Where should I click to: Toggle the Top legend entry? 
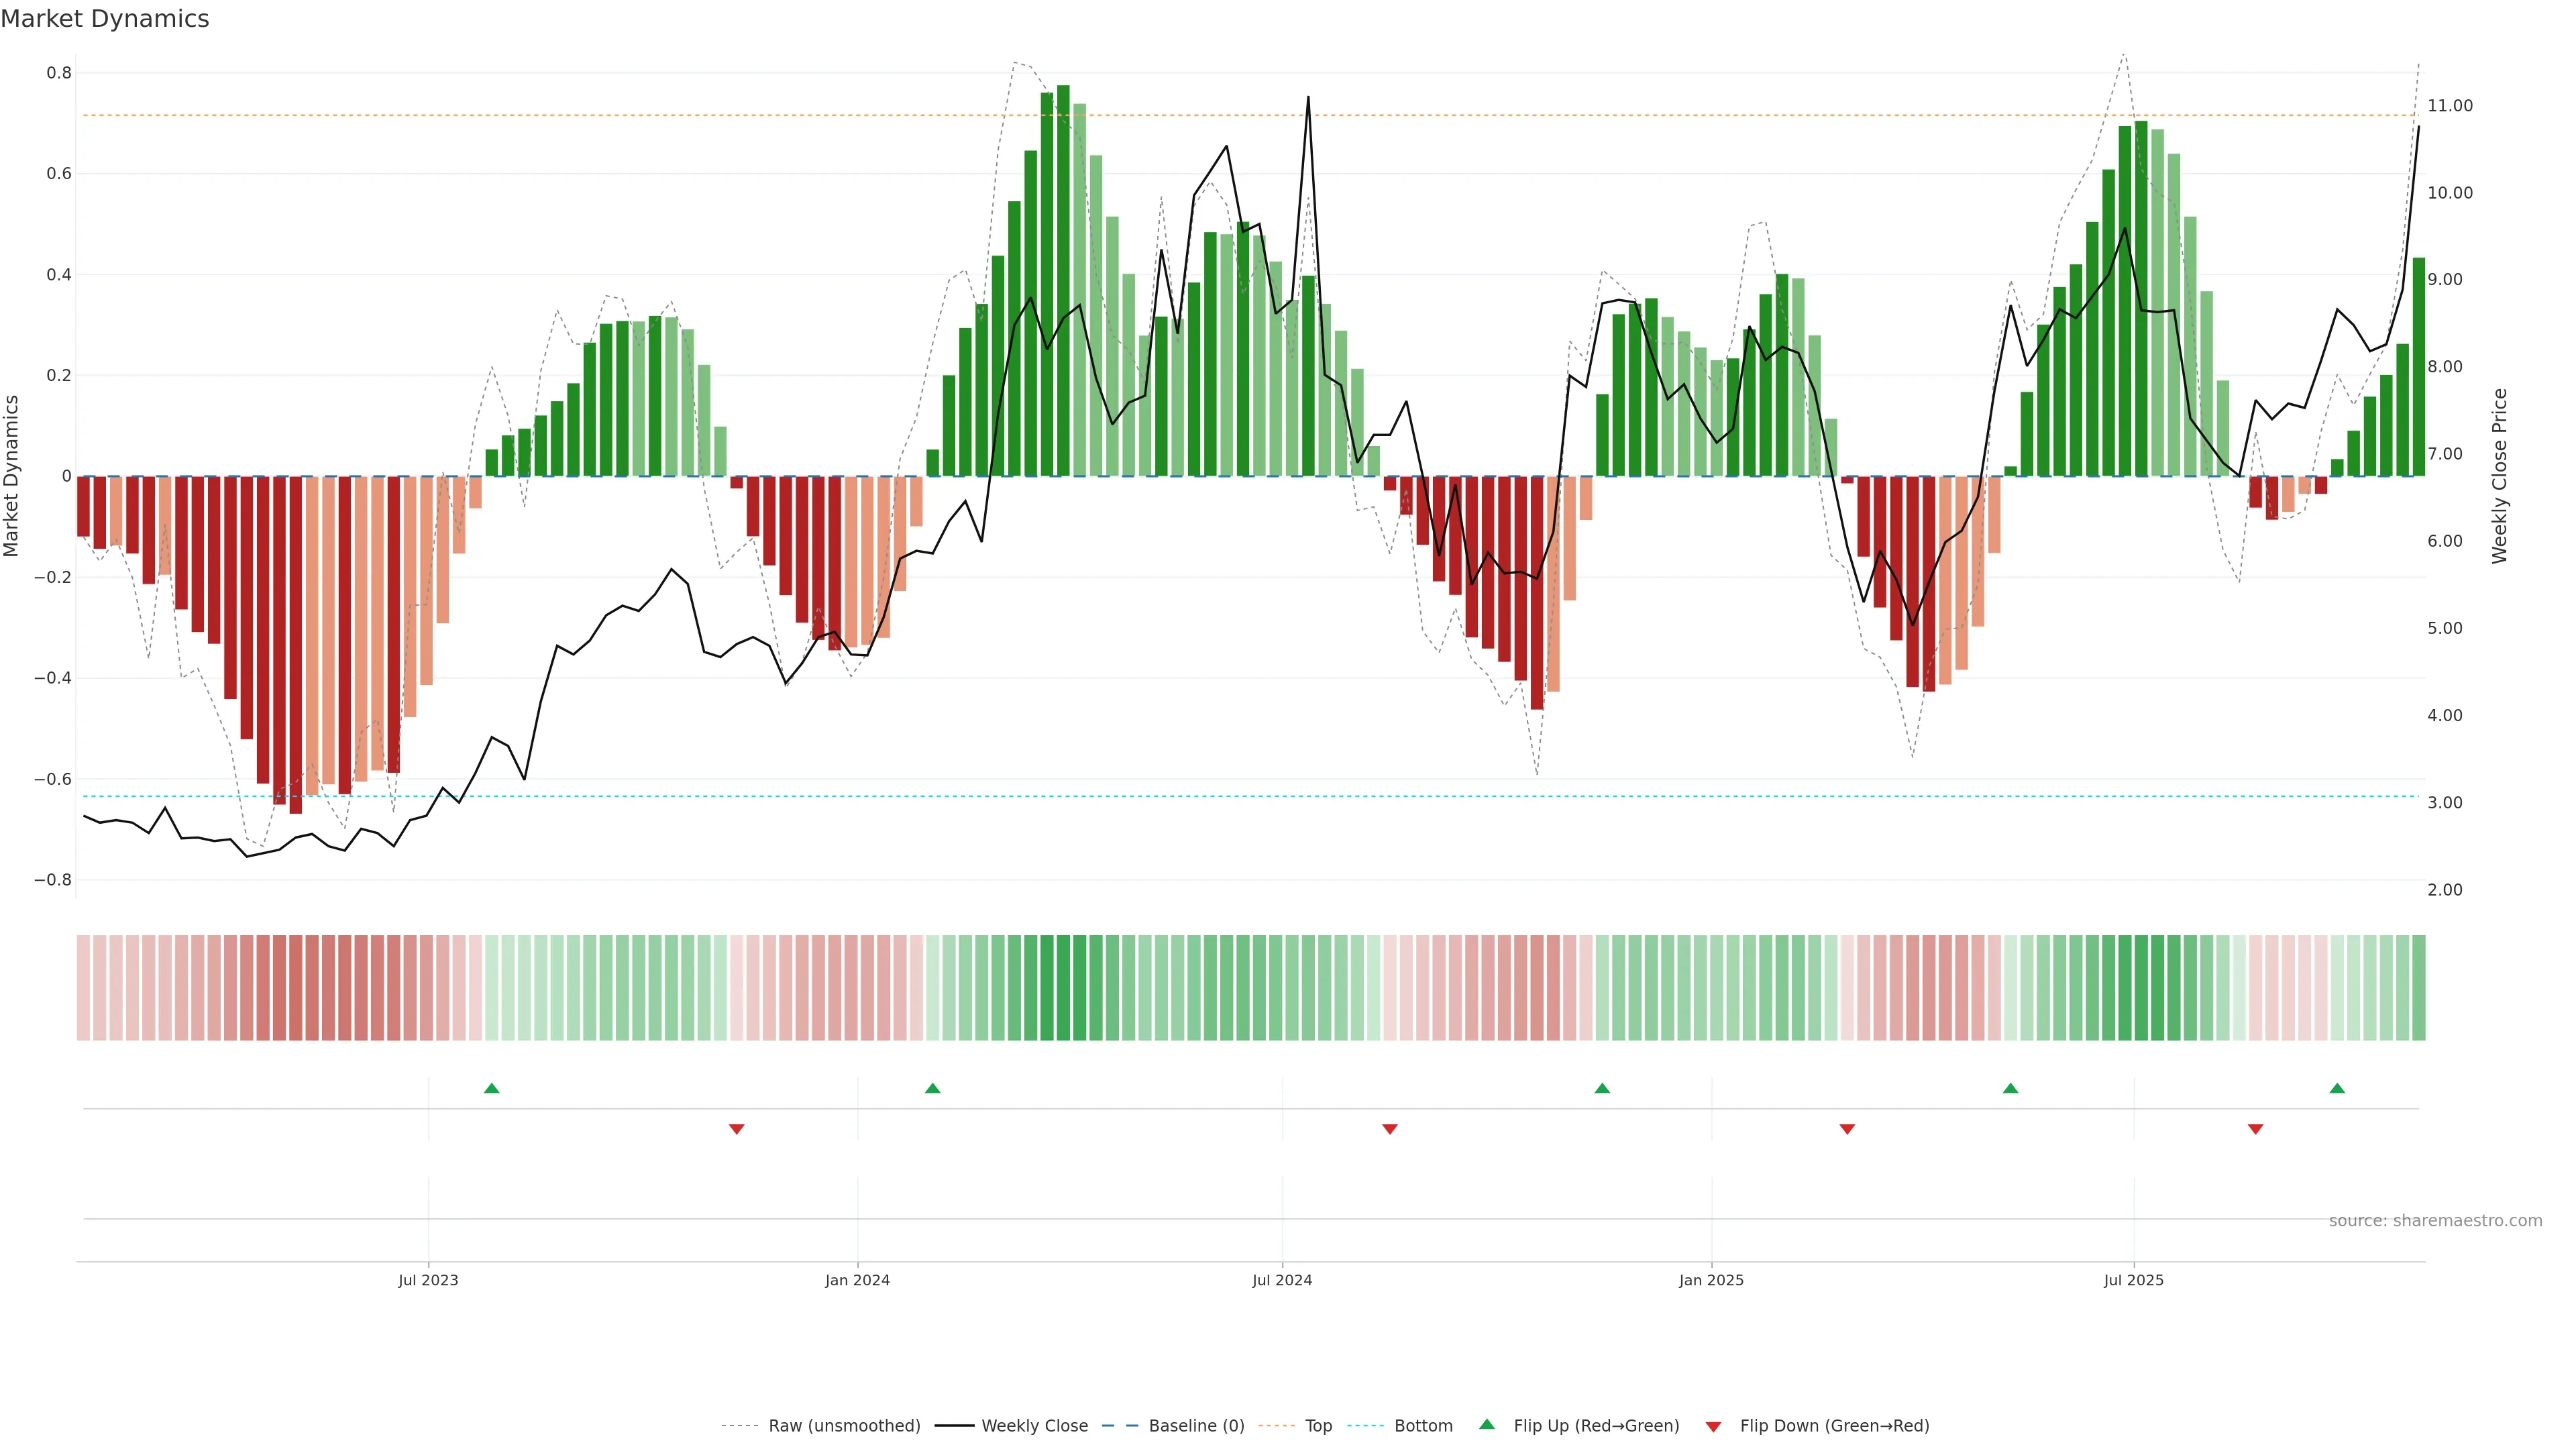tap(1318, 1425)
